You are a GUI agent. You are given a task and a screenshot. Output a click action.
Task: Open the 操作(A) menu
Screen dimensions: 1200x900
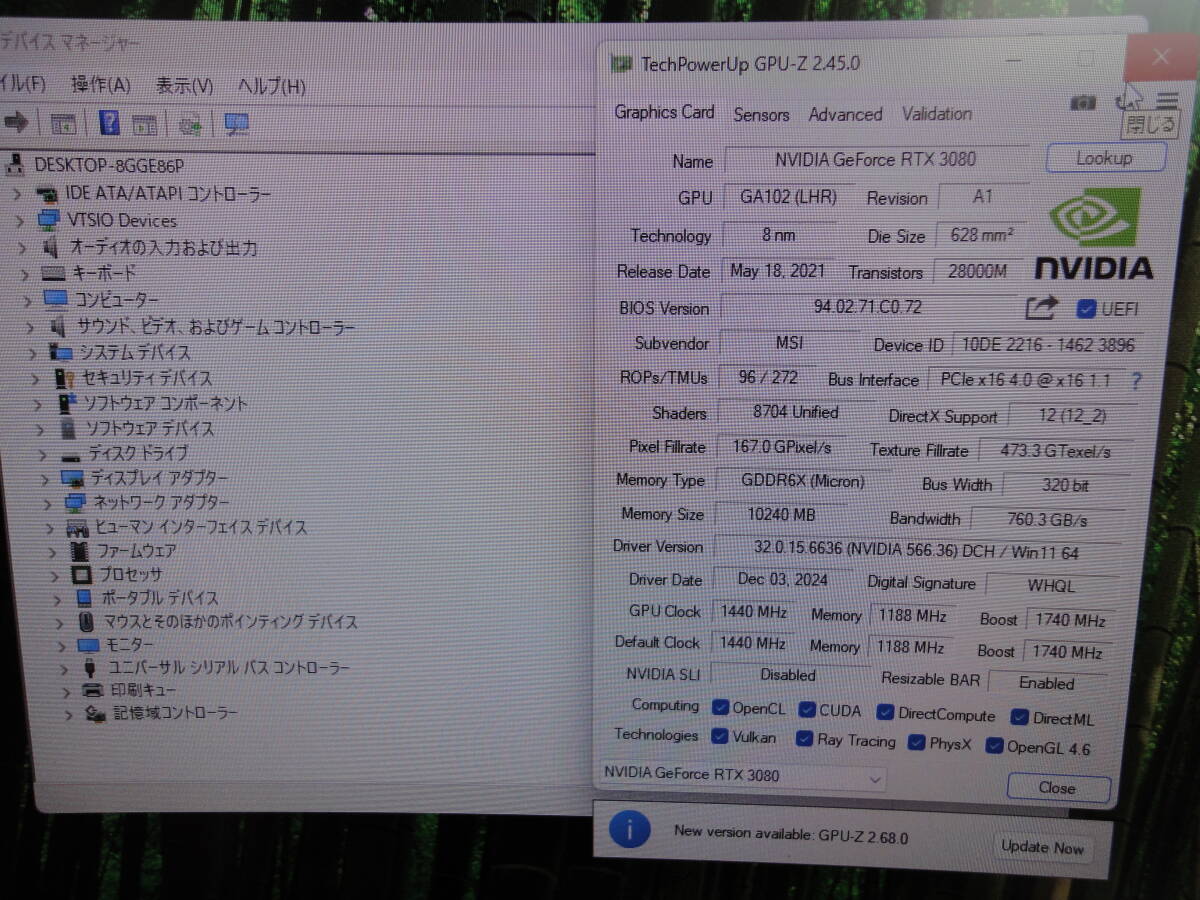click(x=100, y=85)
